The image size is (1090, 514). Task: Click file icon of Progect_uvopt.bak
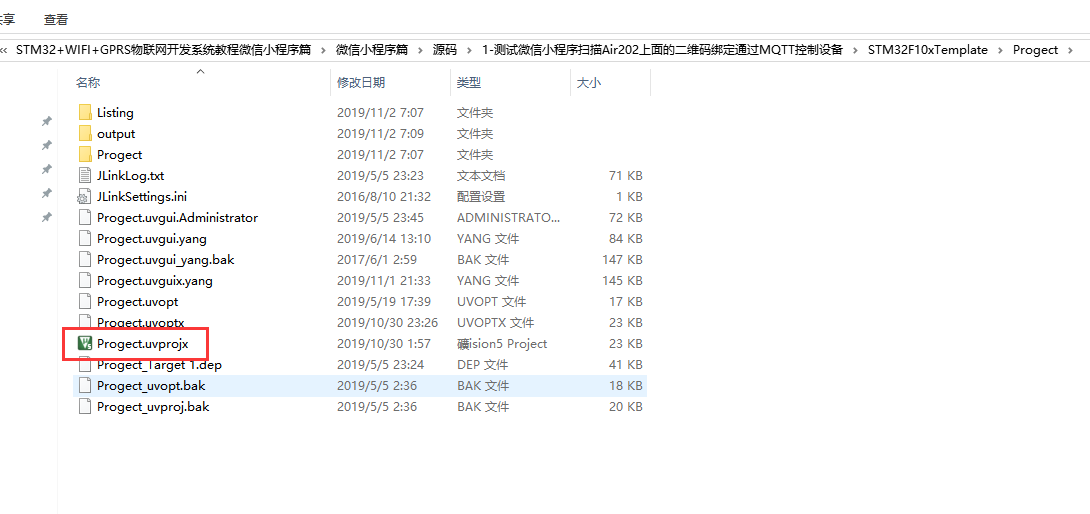click(x=85, y=386)
